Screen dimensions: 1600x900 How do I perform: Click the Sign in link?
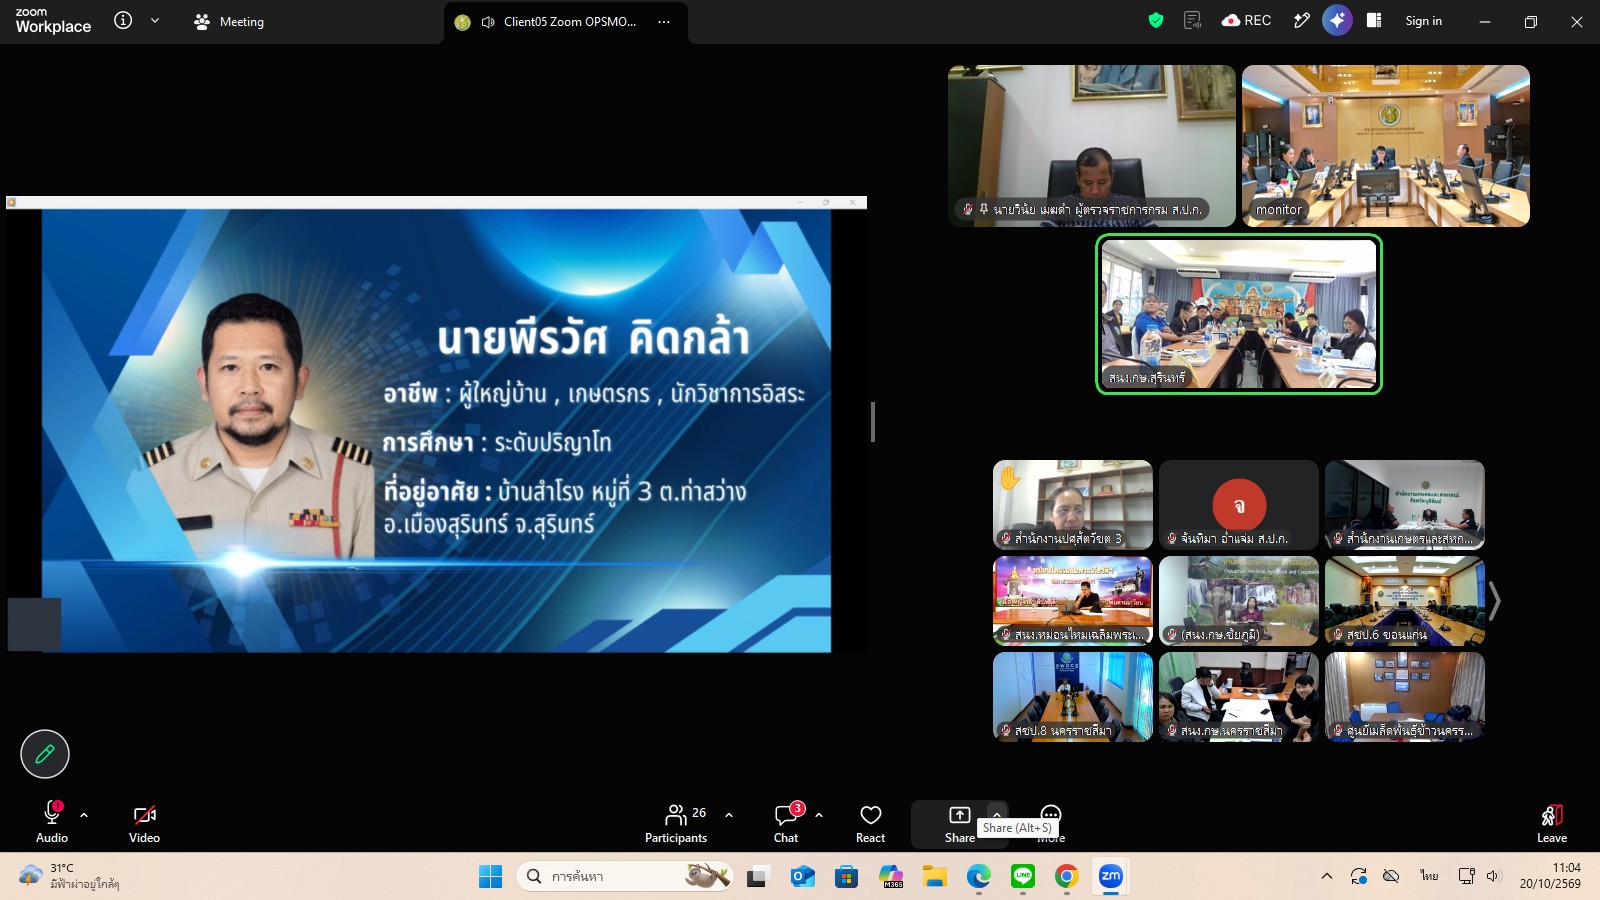click(1423, 21)
